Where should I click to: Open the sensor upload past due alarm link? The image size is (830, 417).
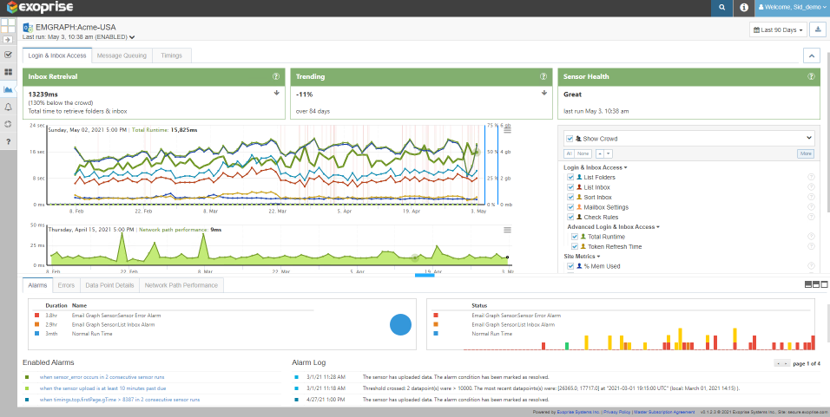[x=103, y=388]
